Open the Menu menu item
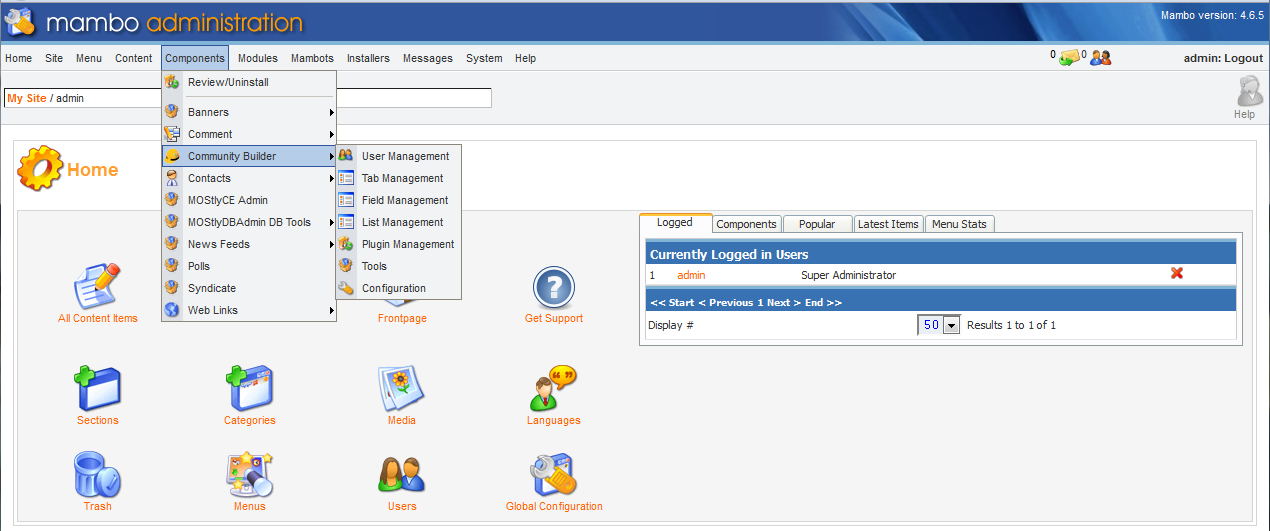This screenshot has height=531, width=1270. pos(89,58)
